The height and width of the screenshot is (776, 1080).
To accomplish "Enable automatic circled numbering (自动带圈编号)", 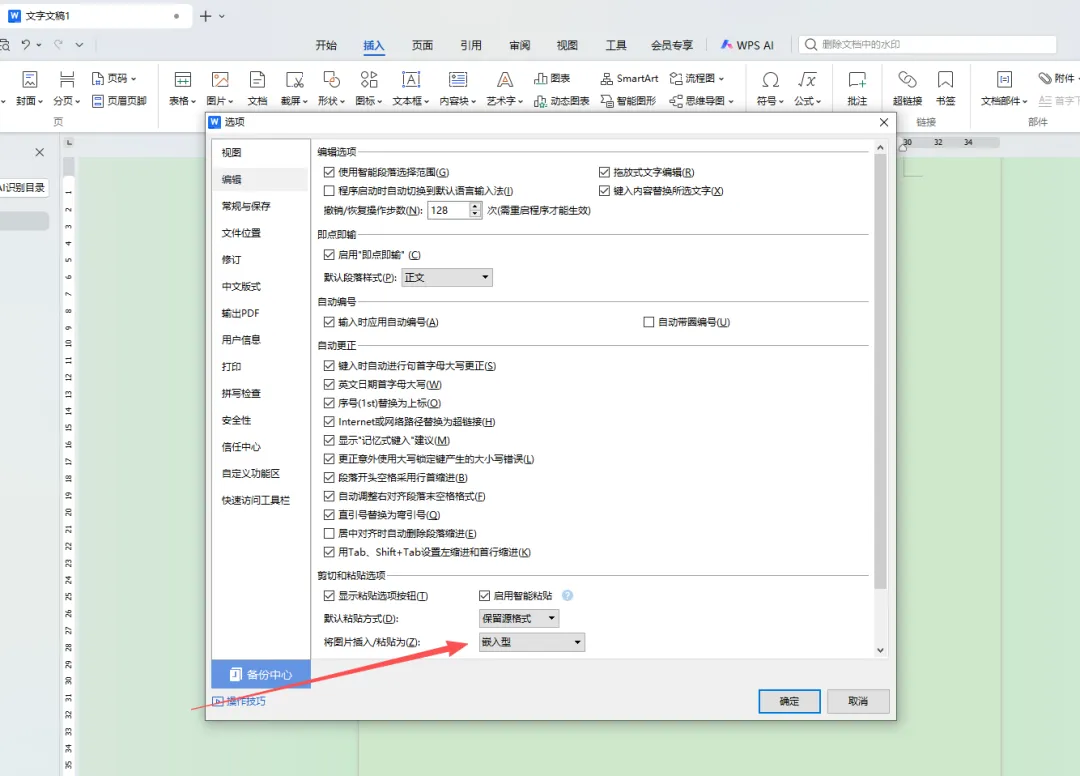I will [648, 322].
